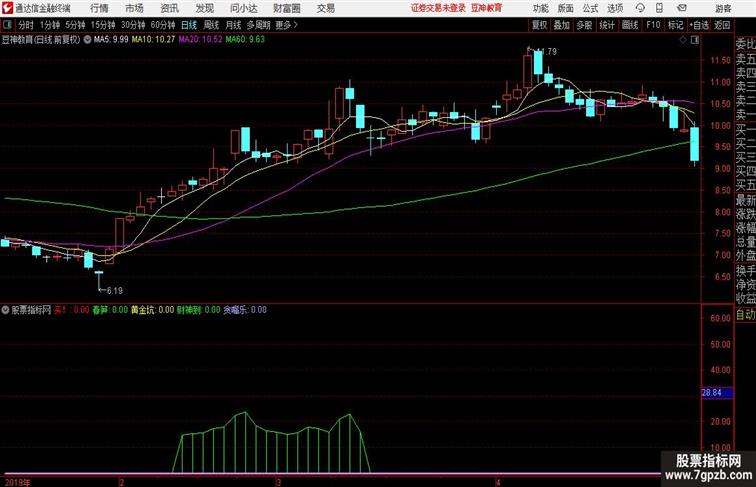Click the mobile phone icon
The image size is (756, 487).
click(x=660, y=8)
